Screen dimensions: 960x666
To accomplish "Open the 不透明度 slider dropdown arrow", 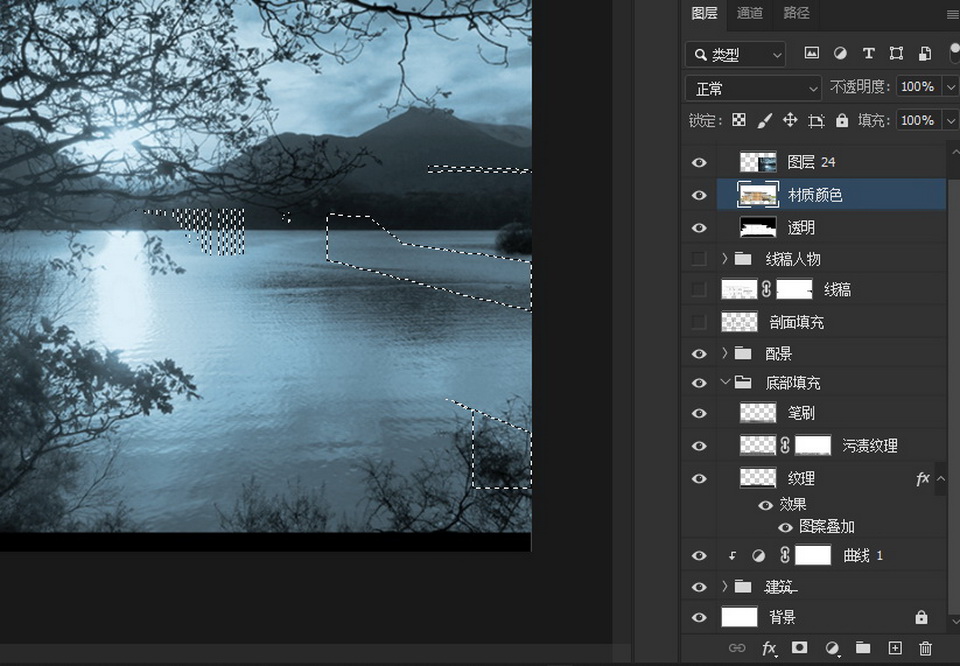I will coord(950,88).
